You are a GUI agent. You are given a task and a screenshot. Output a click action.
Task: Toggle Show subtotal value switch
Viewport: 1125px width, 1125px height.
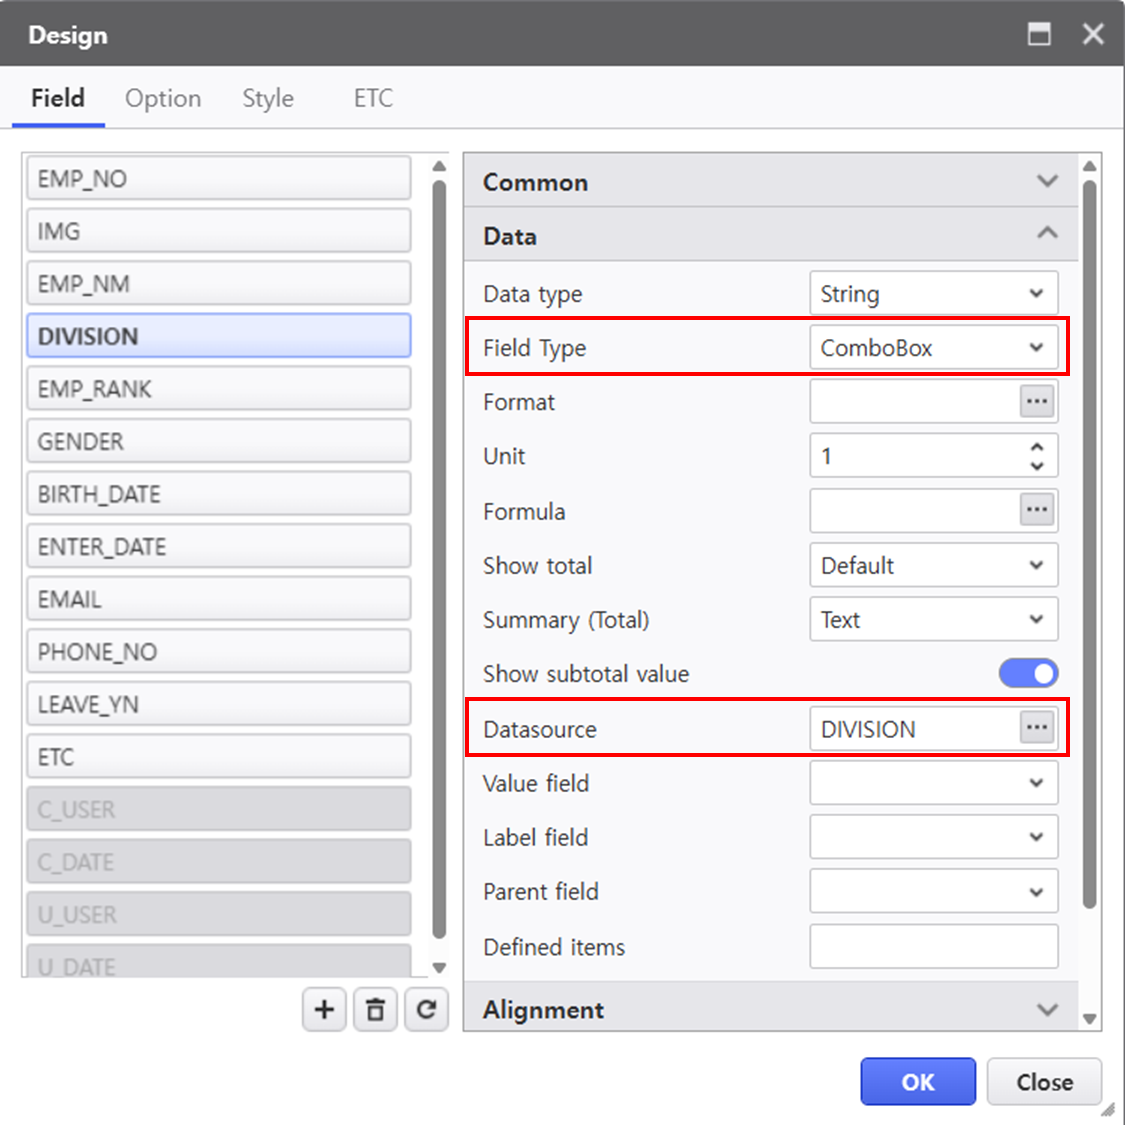[1028, 673]
